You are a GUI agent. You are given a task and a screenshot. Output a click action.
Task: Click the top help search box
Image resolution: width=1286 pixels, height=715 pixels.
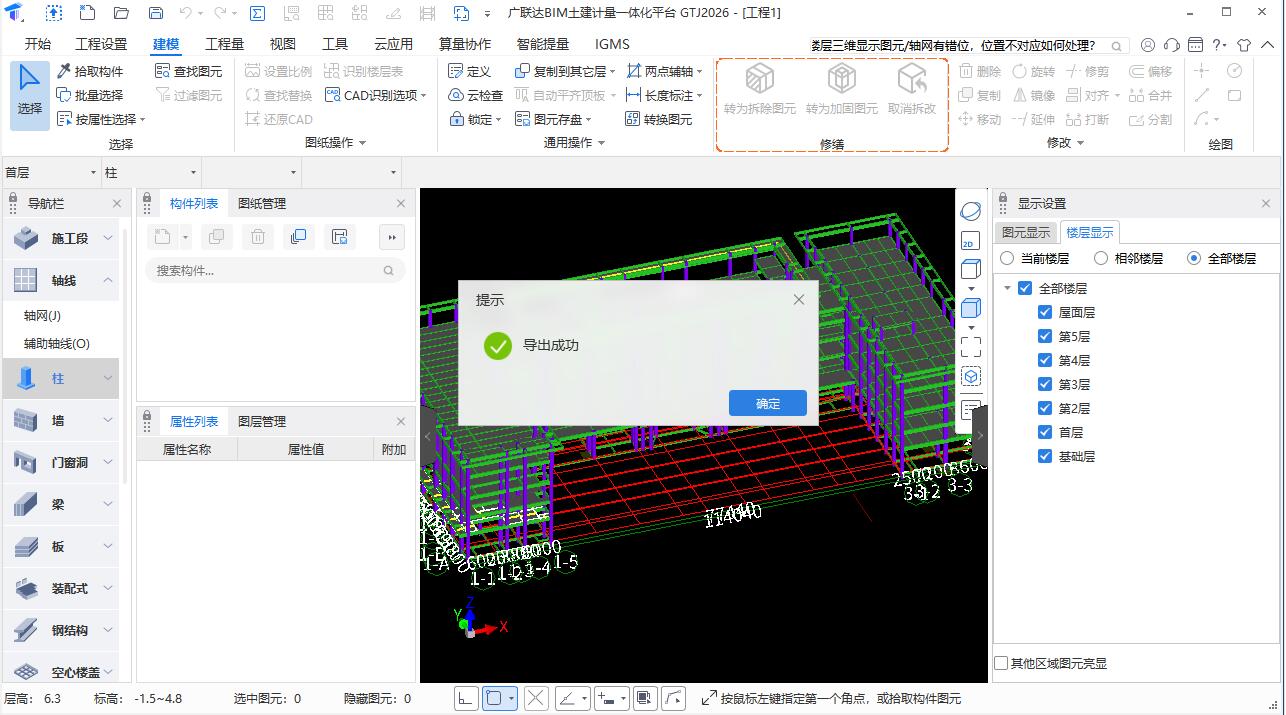[968, 45]
